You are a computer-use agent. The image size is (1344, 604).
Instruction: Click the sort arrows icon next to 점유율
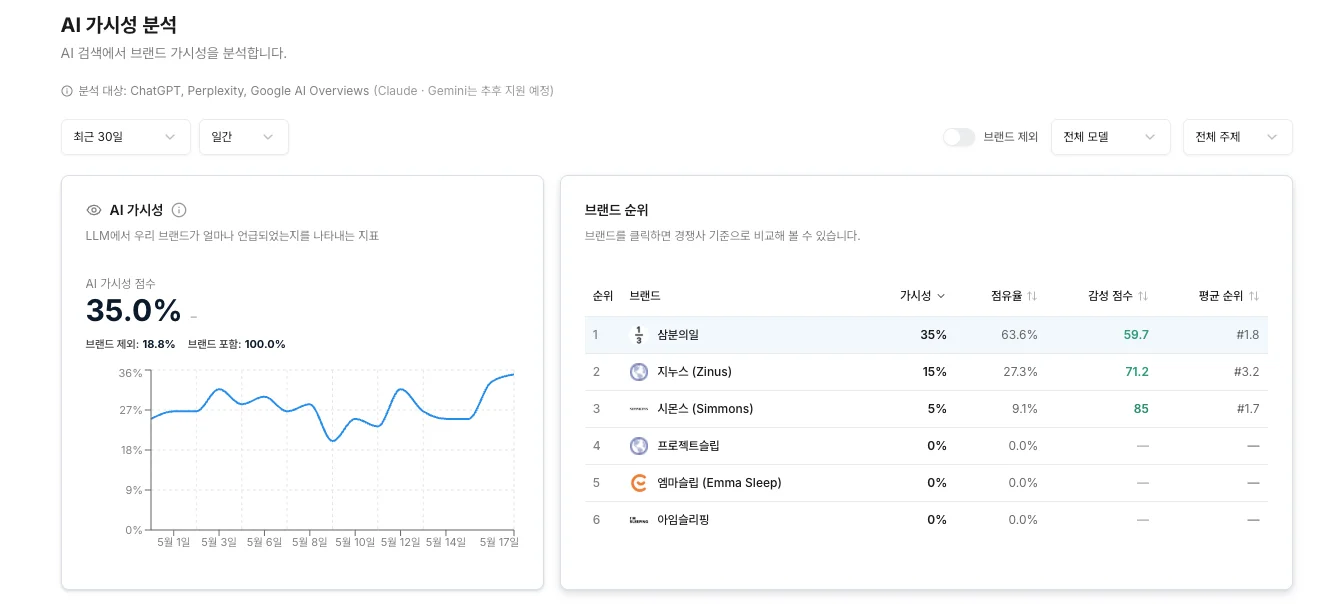(1032, 296)
